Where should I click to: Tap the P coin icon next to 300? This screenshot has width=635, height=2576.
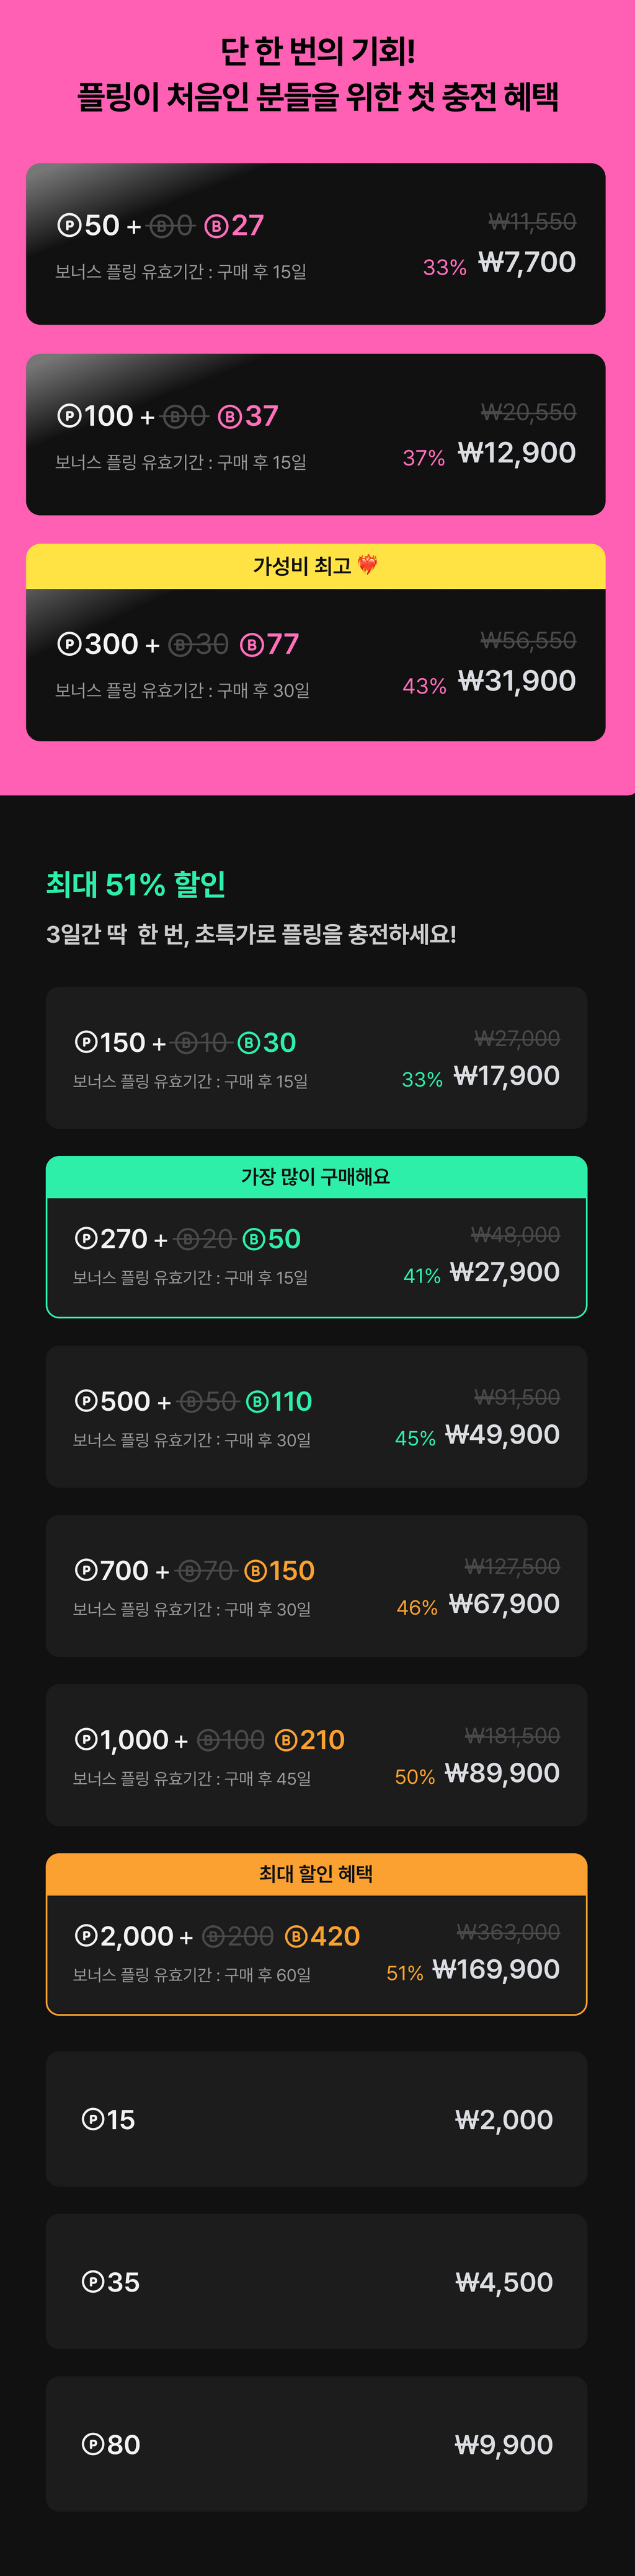click(x=69, y=644)
